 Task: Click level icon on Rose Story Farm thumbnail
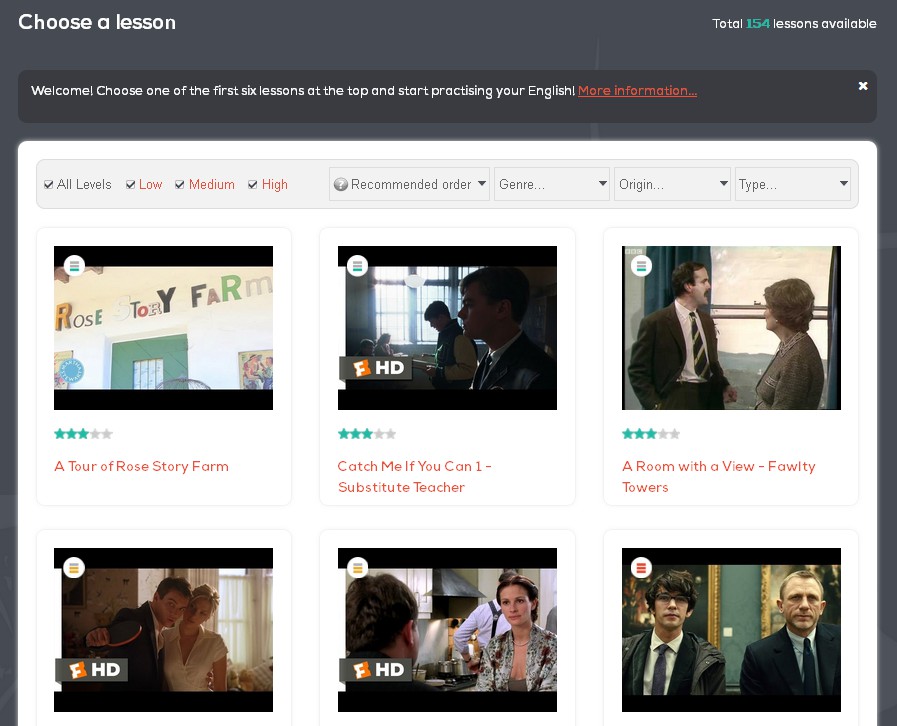coord(74,266)
